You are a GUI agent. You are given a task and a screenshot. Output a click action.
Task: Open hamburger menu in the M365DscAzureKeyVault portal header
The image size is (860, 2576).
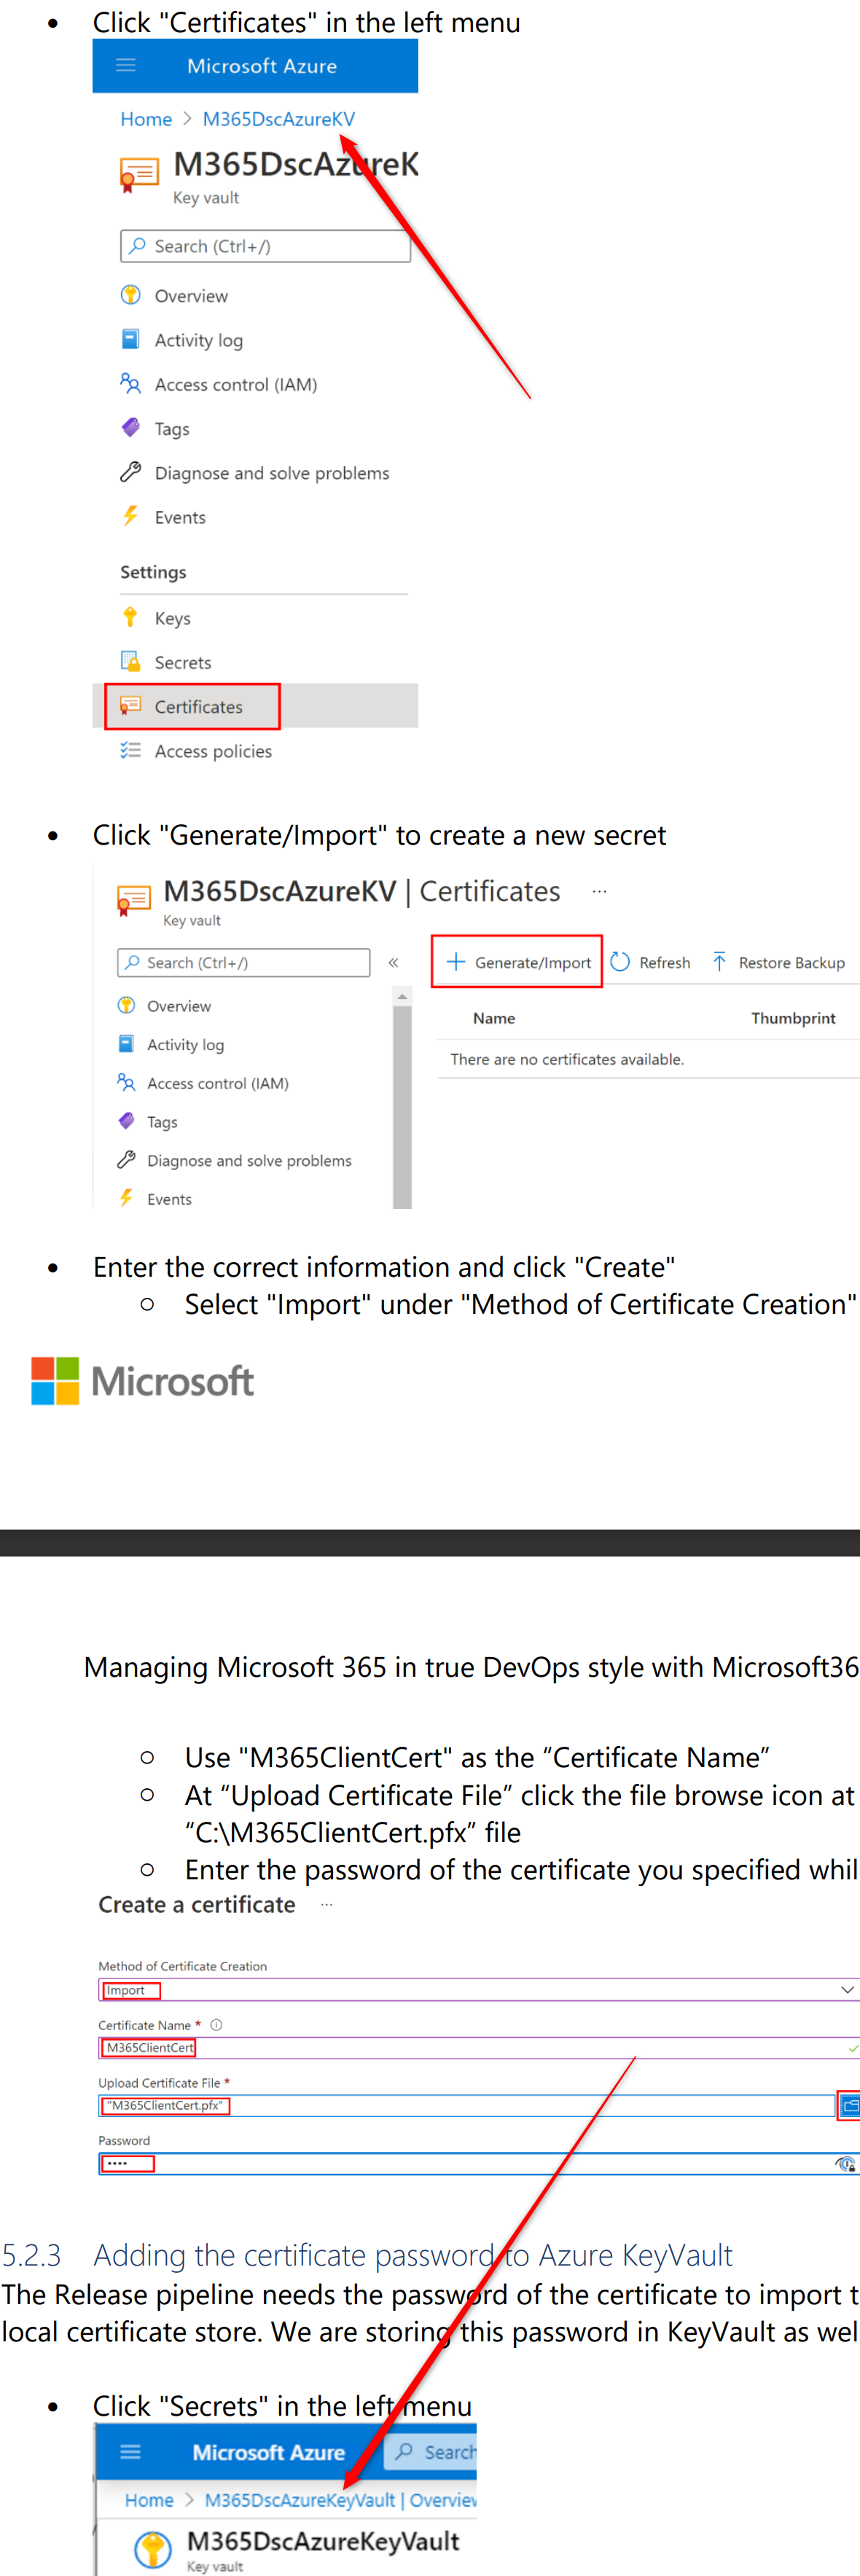point(130,2452)
